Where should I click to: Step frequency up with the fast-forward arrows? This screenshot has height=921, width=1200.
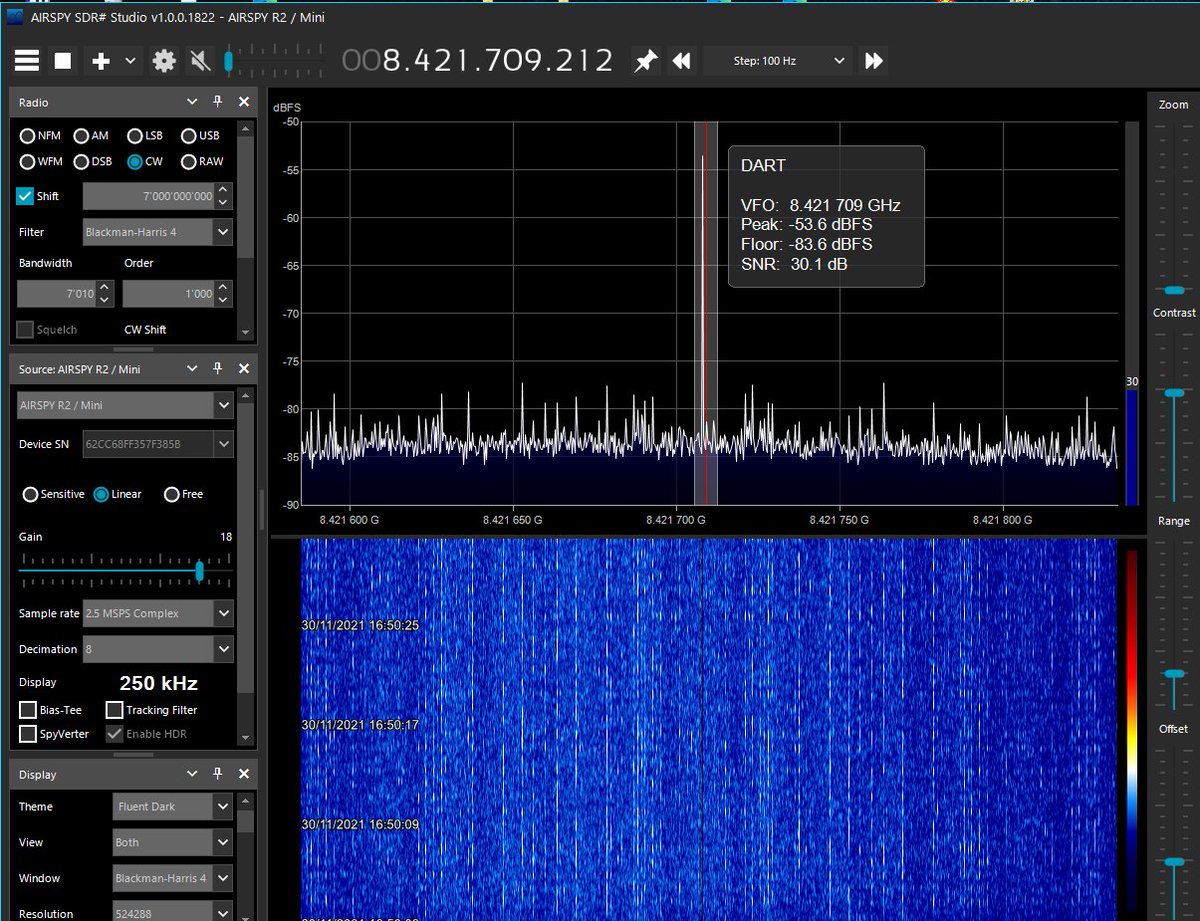(874, 61)
